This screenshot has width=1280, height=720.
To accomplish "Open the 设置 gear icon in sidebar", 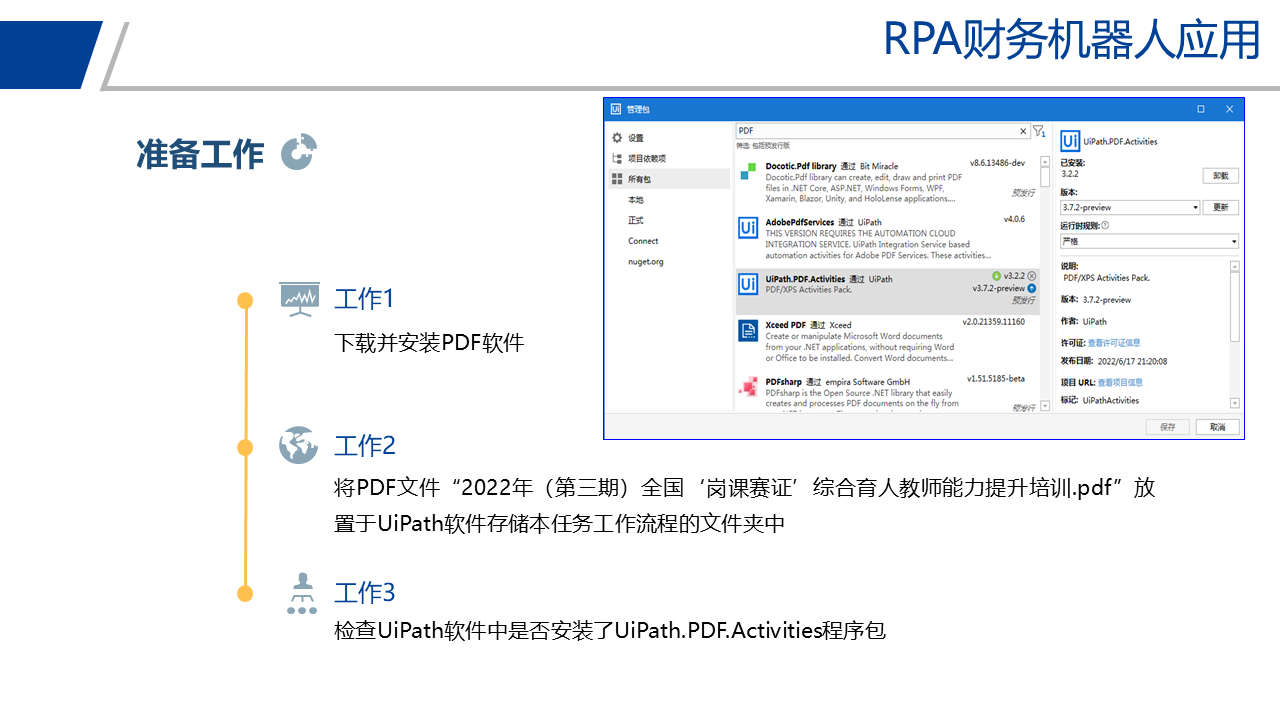I will [617, 138].
